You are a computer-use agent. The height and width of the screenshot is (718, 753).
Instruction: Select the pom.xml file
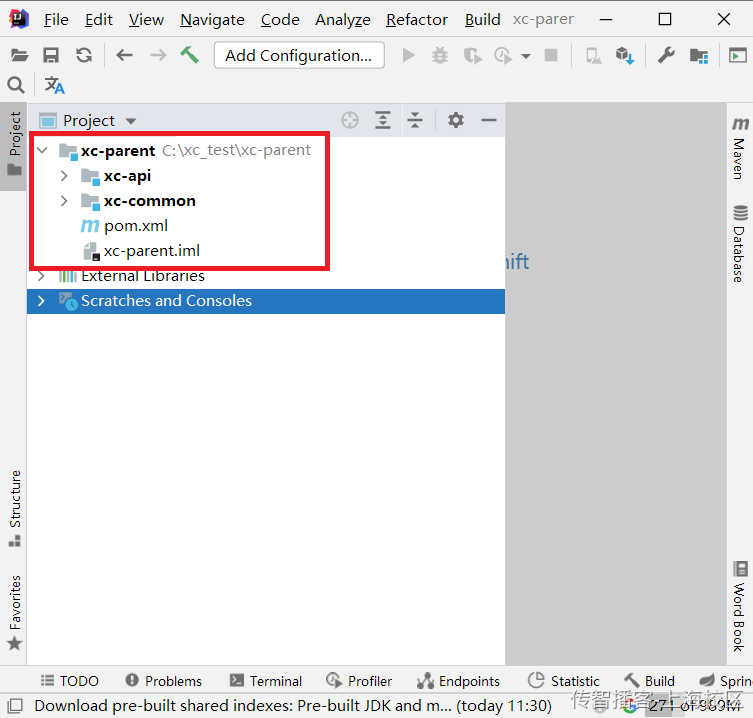pyautogui.click(x=136, y=226)
